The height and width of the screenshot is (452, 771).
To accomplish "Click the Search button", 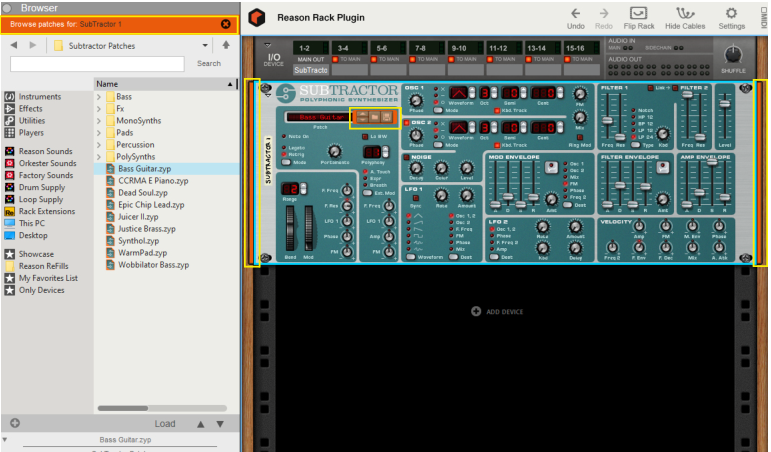I will 209,63.
